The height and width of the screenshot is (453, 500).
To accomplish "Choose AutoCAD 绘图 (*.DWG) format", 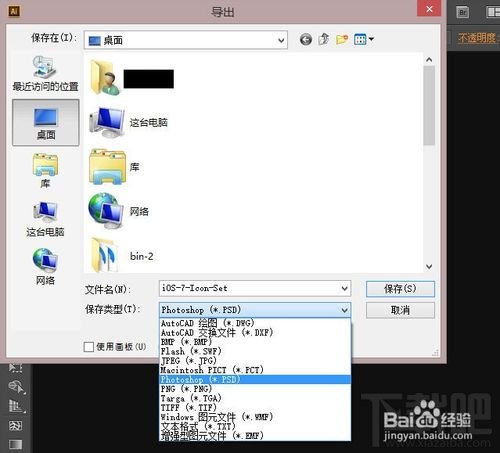I will [x=255, y=323].
